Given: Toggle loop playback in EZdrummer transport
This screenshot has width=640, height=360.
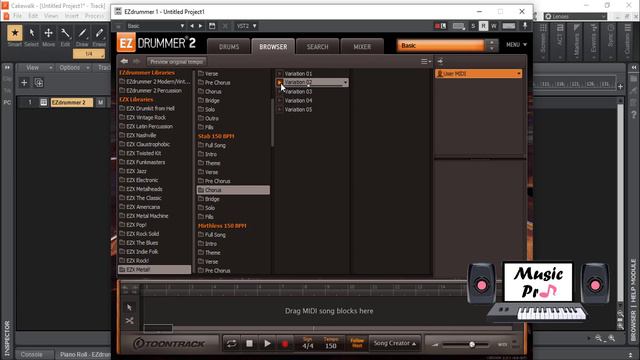Looking at the screenshot, I should coord(231,344).
